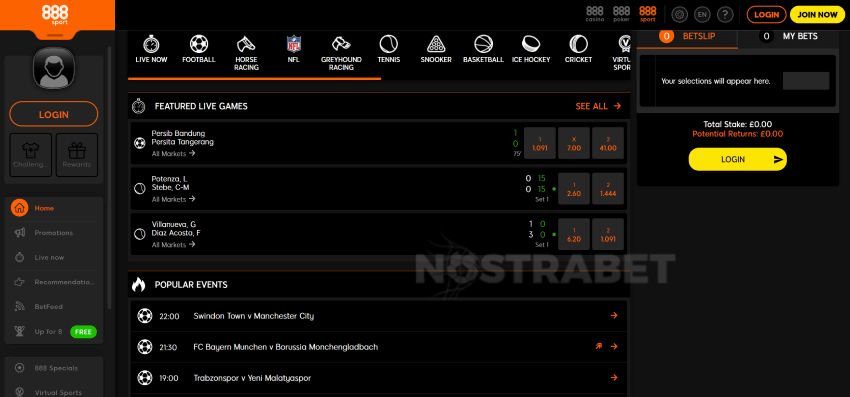Switch to 888 poker site
Screen dimensions: 850x397
point(621,14)
